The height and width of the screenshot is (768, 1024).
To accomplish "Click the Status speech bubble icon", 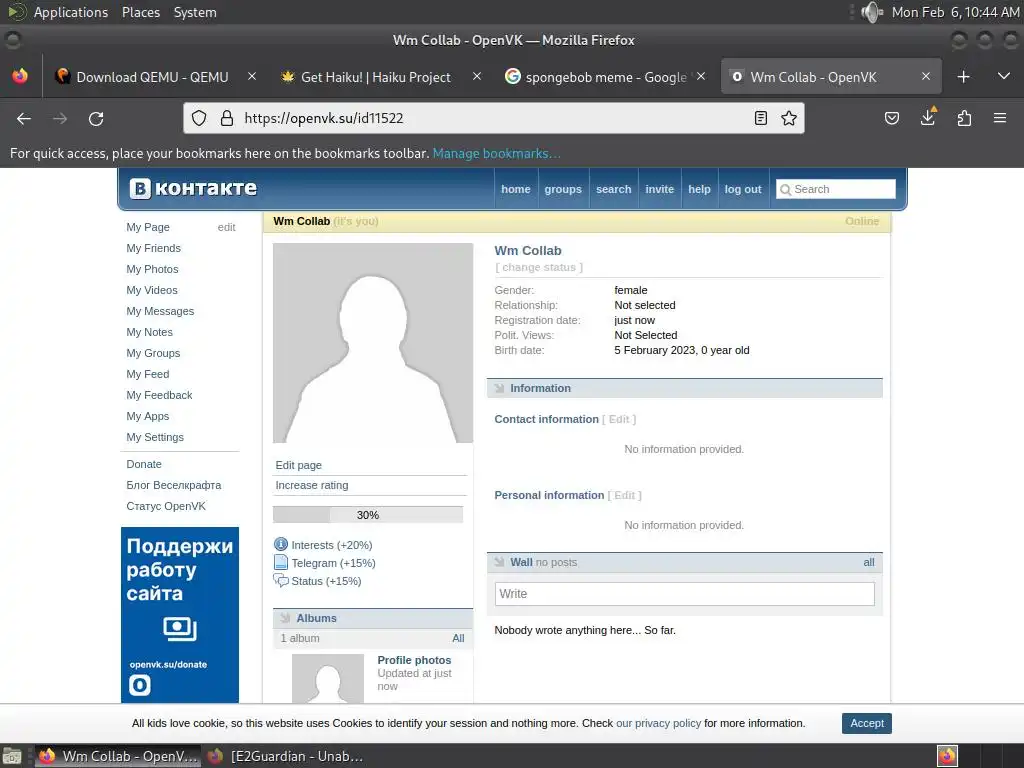I will click(281, 581).
